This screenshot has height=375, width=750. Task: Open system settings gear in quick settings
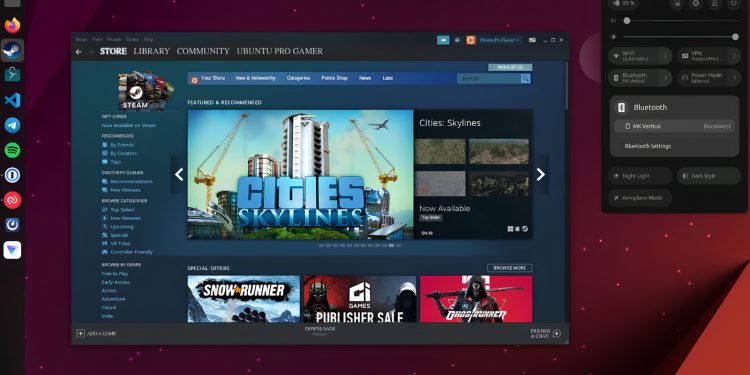tap(696, 3)
